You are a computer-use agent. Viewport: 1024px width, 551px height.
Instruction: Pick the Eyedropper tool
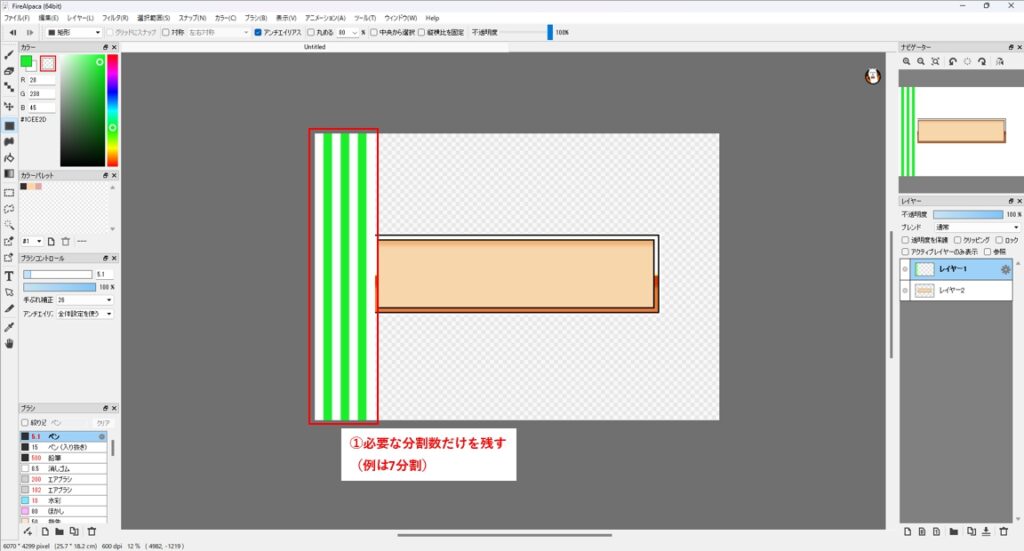coord(9,327)
